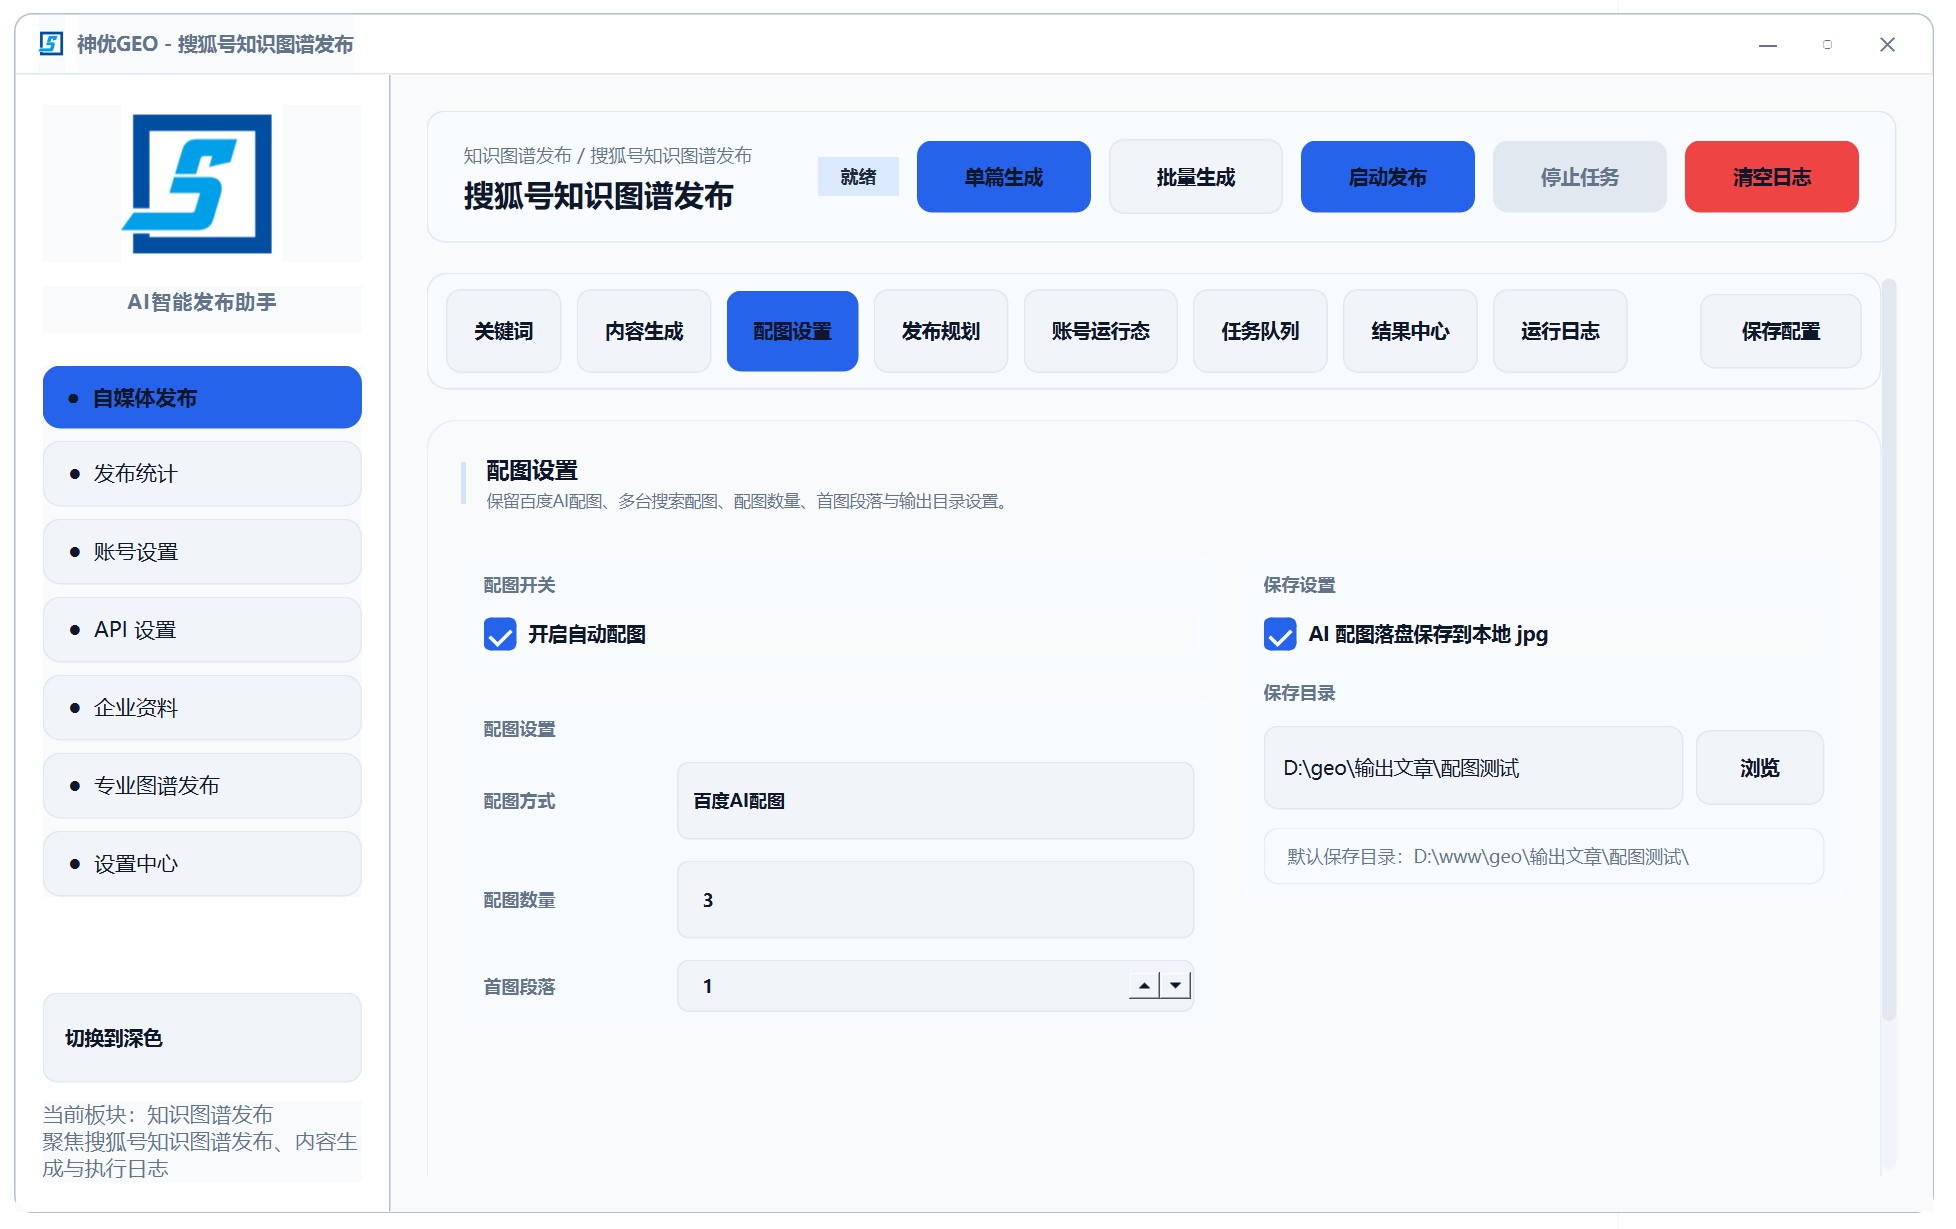Select the 配图设置 tab
The height and width of the screenshot is (1229, 1956).
pyautogui.click(x=792, y=331)
